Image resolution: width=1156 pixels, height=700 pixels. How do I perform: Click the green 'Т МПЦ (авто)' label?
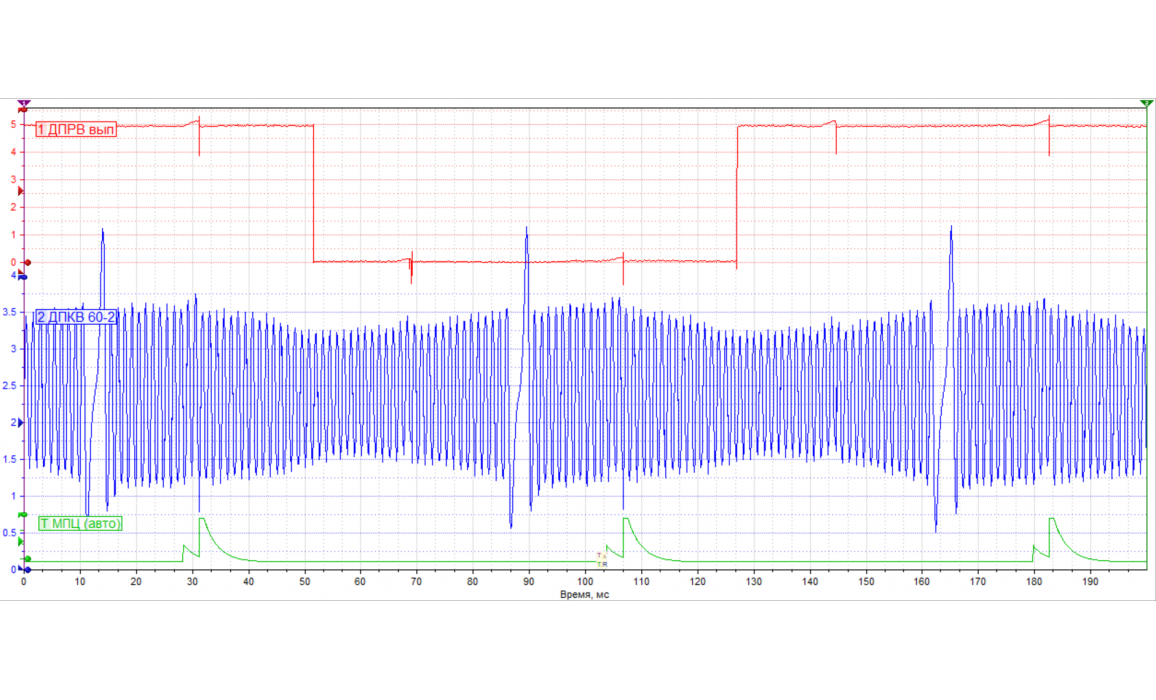tap(80, 523)
